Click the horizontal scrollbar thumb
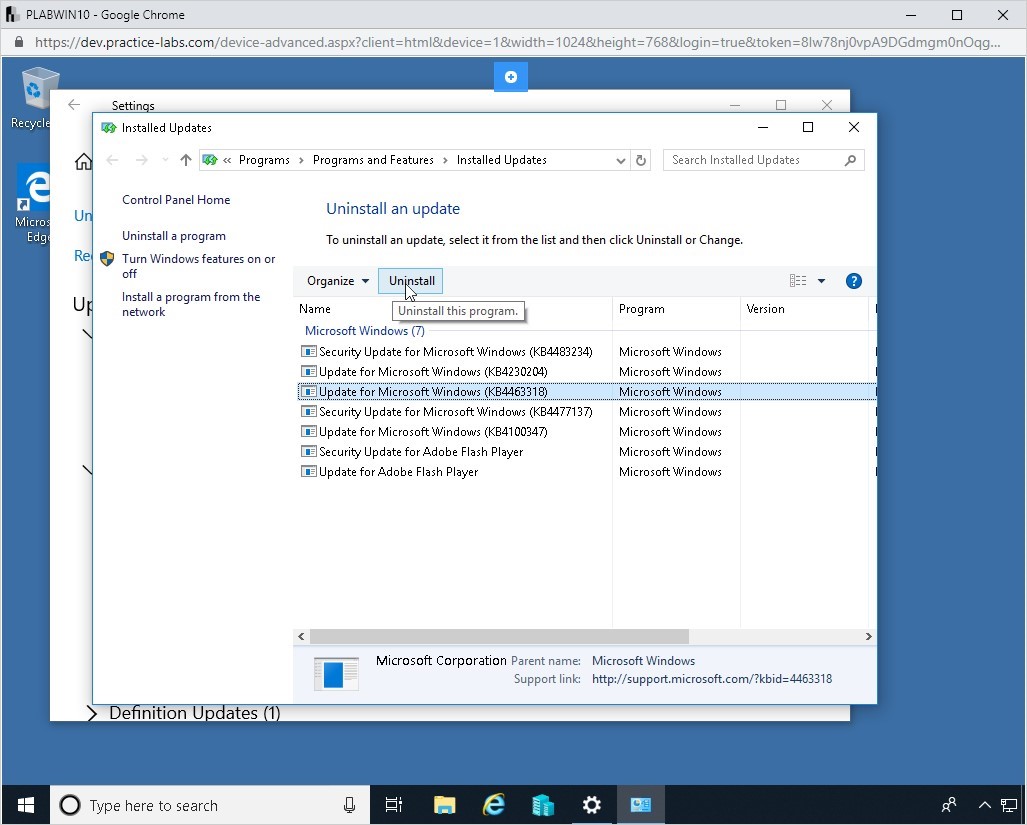 pyautogui.click(x=499, y=636)
